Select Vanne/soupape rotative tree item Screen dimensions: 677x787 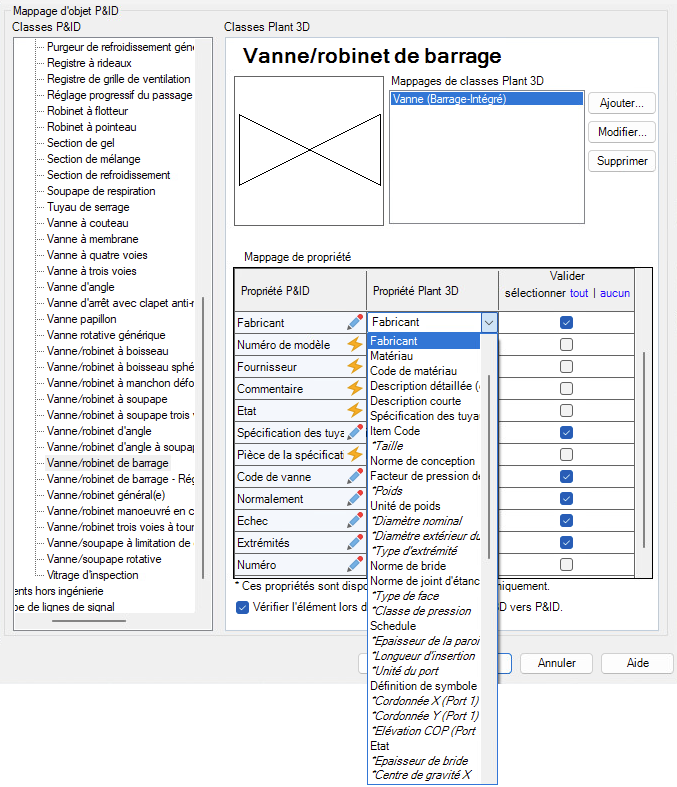[104, 559]
